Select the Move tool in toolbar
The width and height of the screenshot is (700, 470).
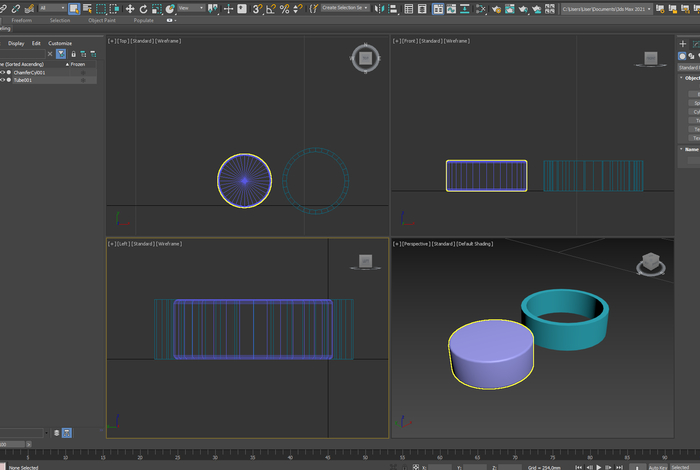[x=129, y=8]
